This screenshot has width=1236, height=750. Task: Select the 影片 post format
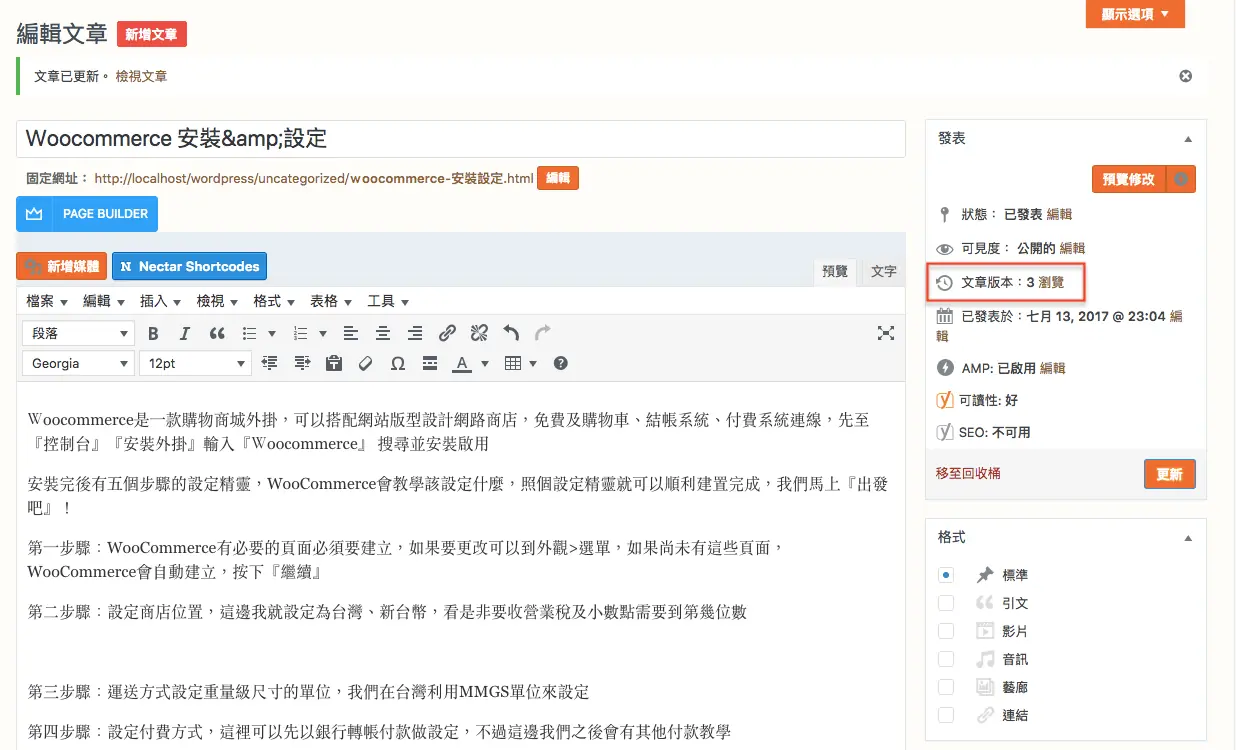click(x=946, y=631)
